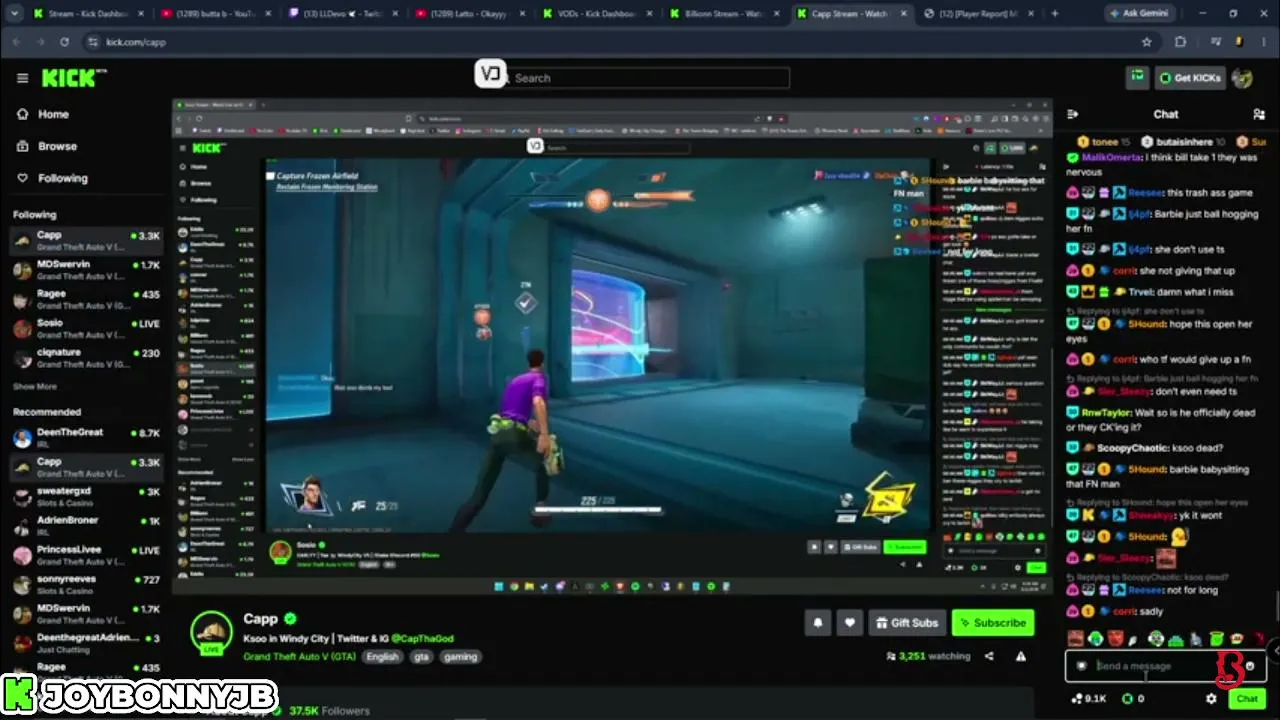Screen dimensions: 1280x720
Task: Click the heart follow icon
Action: [849, 623]
